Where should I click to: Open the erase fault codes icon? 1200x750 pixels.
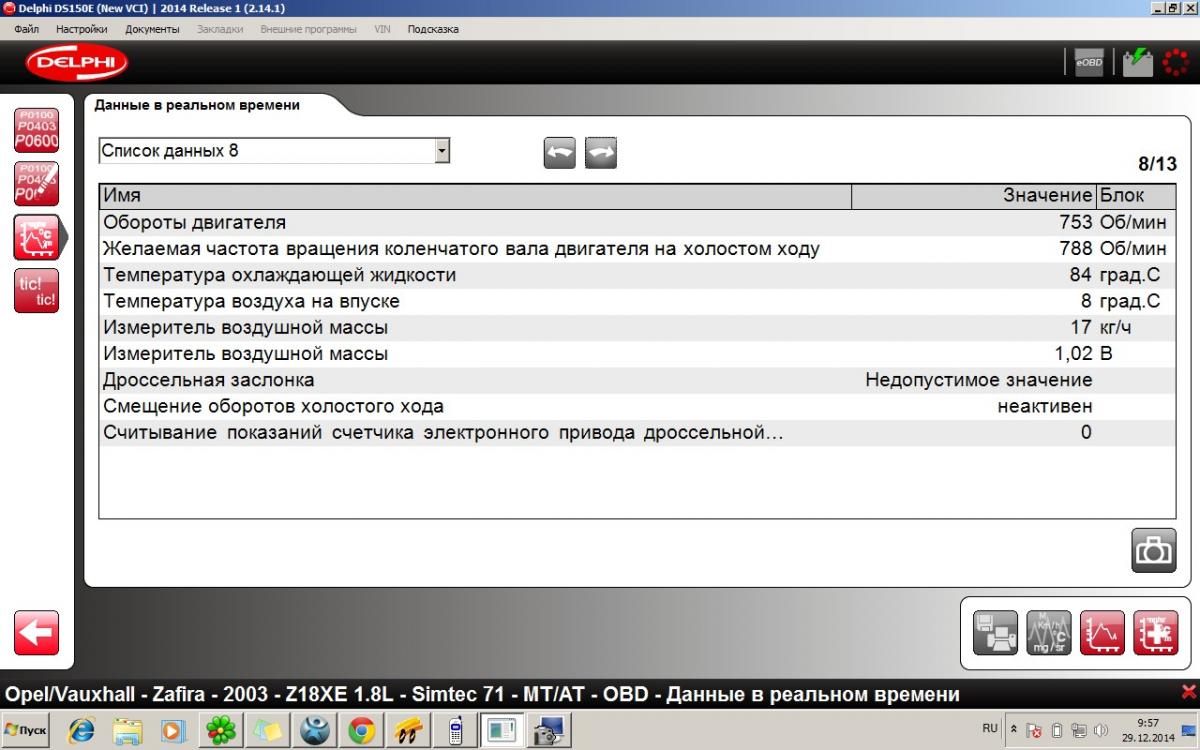(x=36, y=184)
